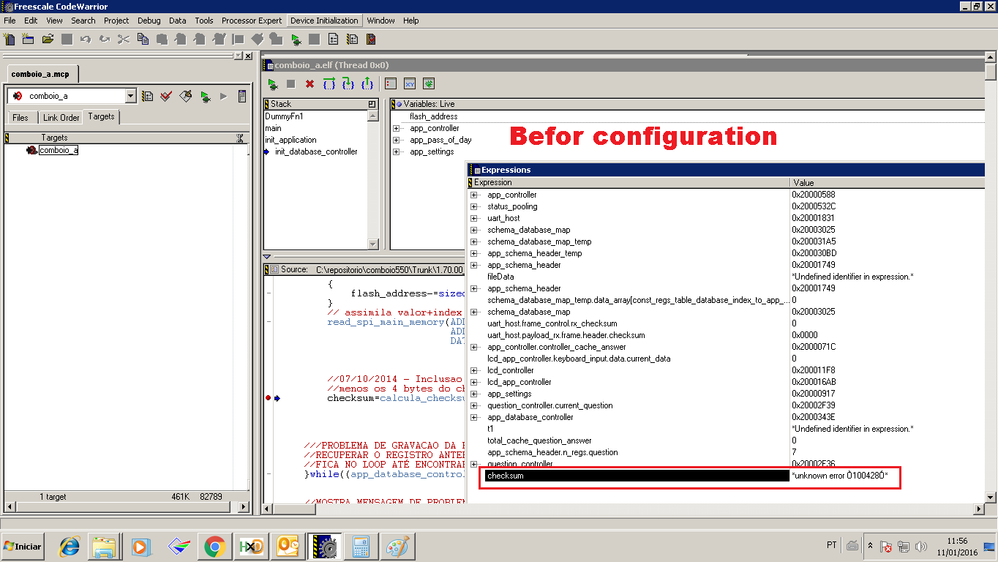Open the comboio_a target dropdown
Image resolution: width=998 pixels, height=562 pixels.
pyautogui.click(x=130, y=96)
